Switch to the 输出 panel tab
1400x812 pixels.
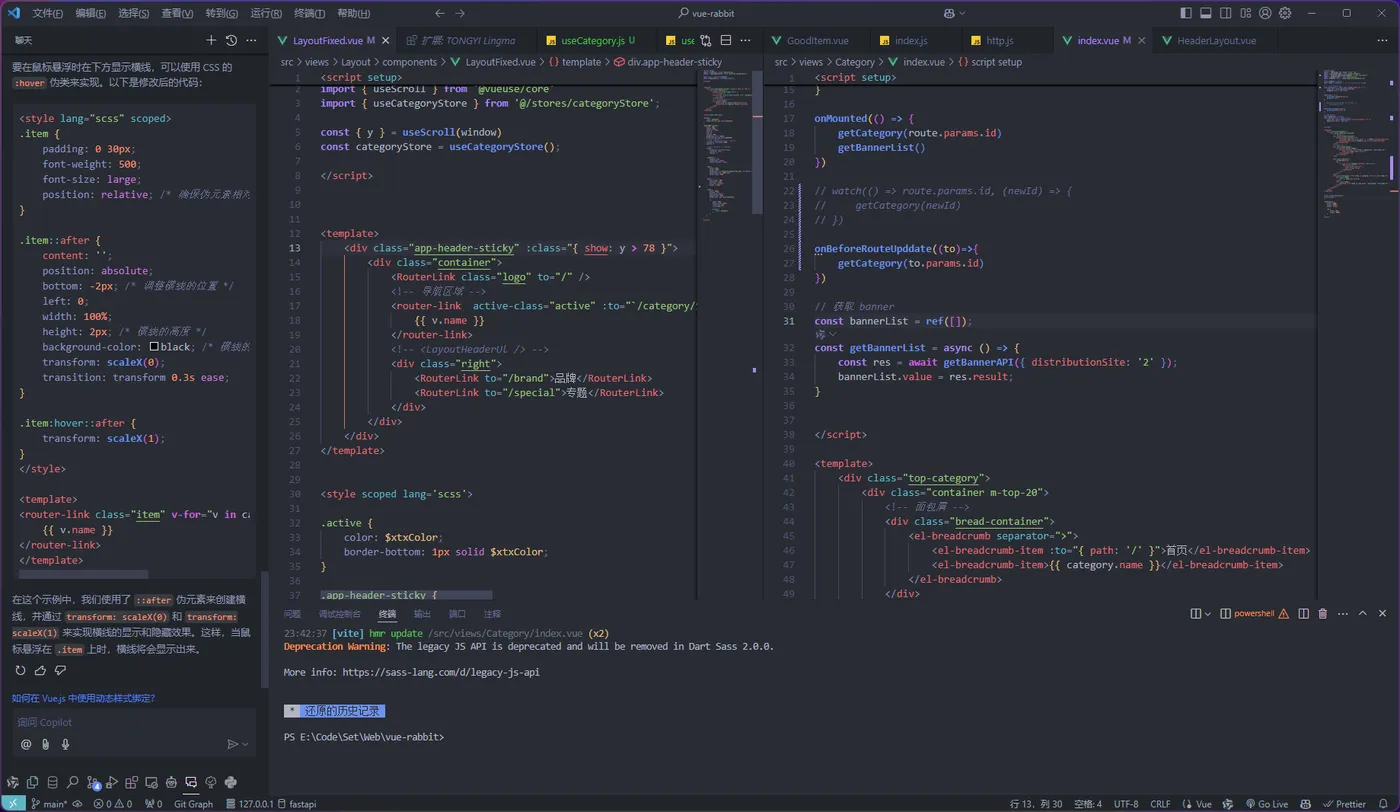coord(422,614)
